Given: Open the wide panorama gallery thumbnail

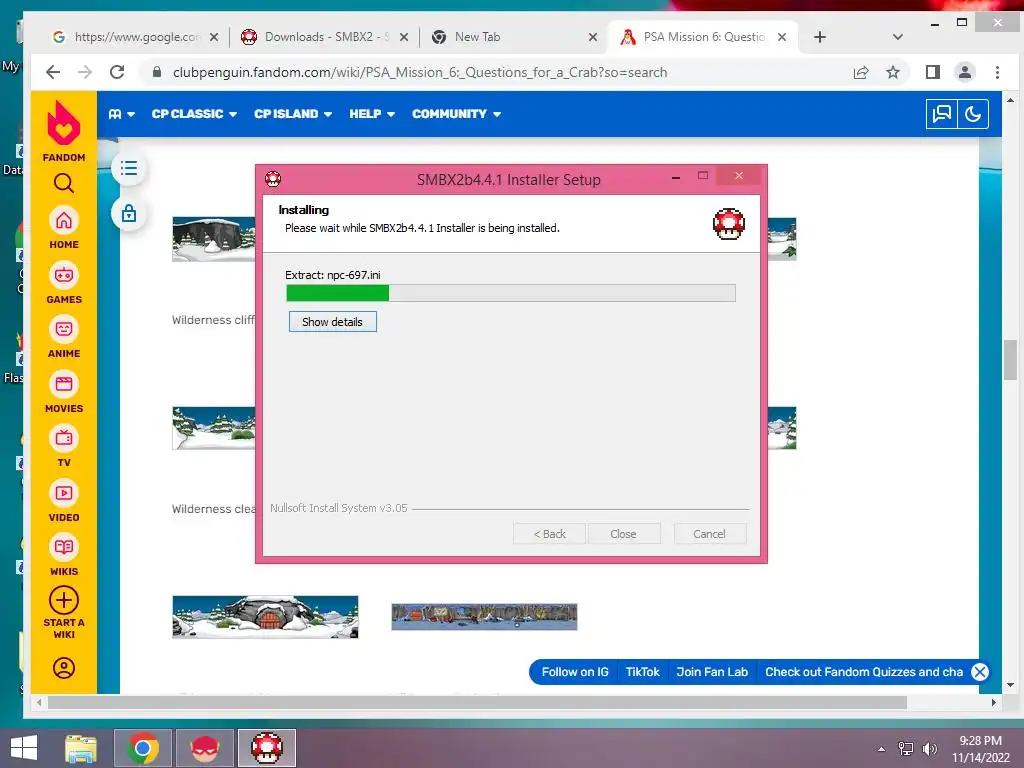Looking at the screenshot, I should tap(484, 617).
